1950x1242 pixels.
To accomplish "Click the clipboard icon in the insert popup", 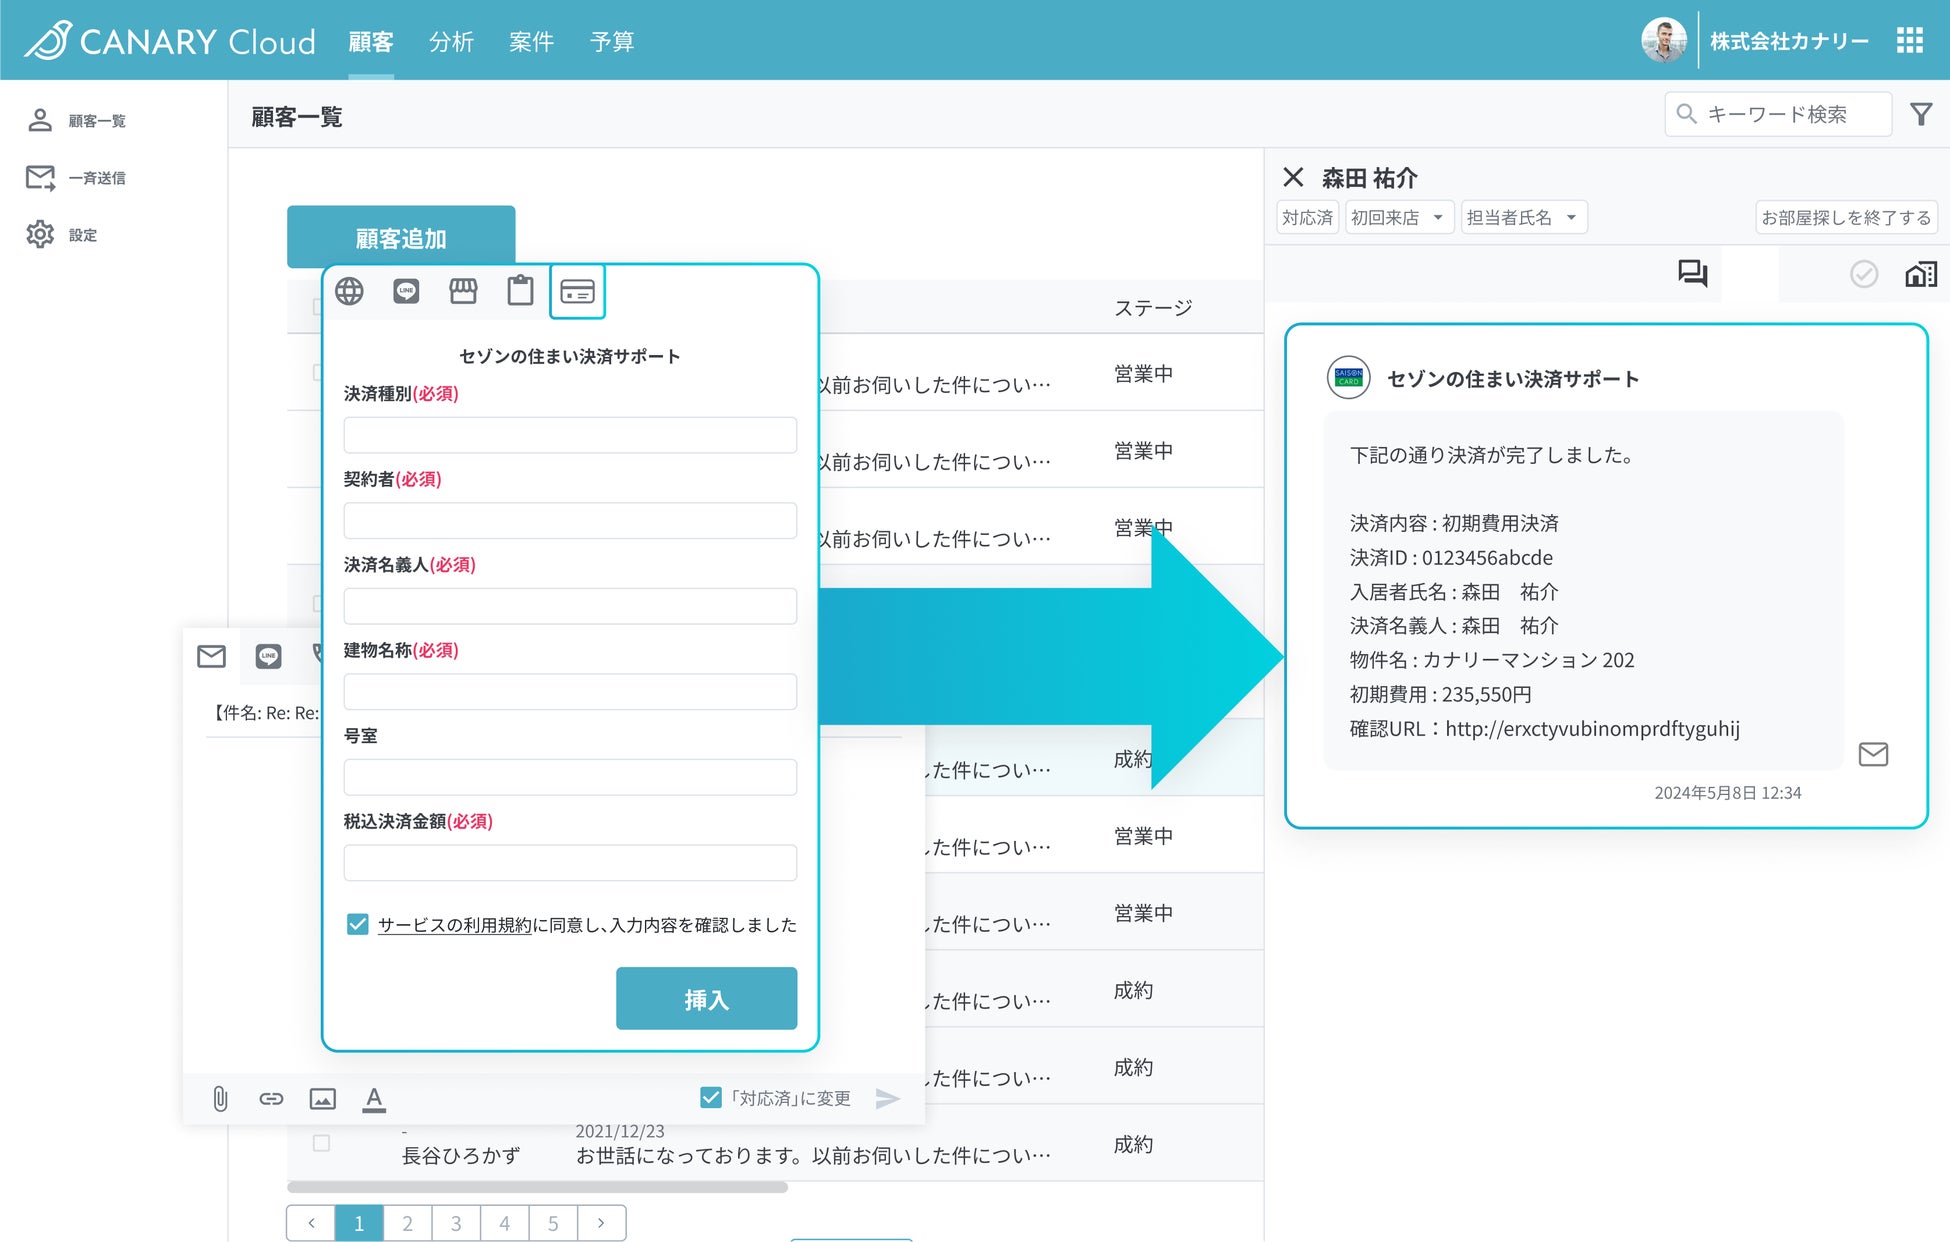I will (x=520, y=291).
